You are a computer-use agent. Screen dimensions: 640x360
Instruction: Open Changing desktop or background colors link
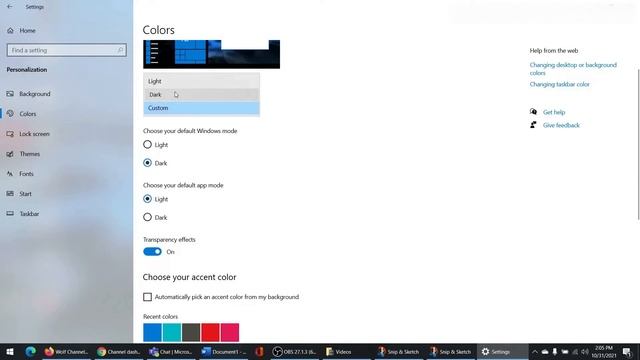click(x=573, y=69)
